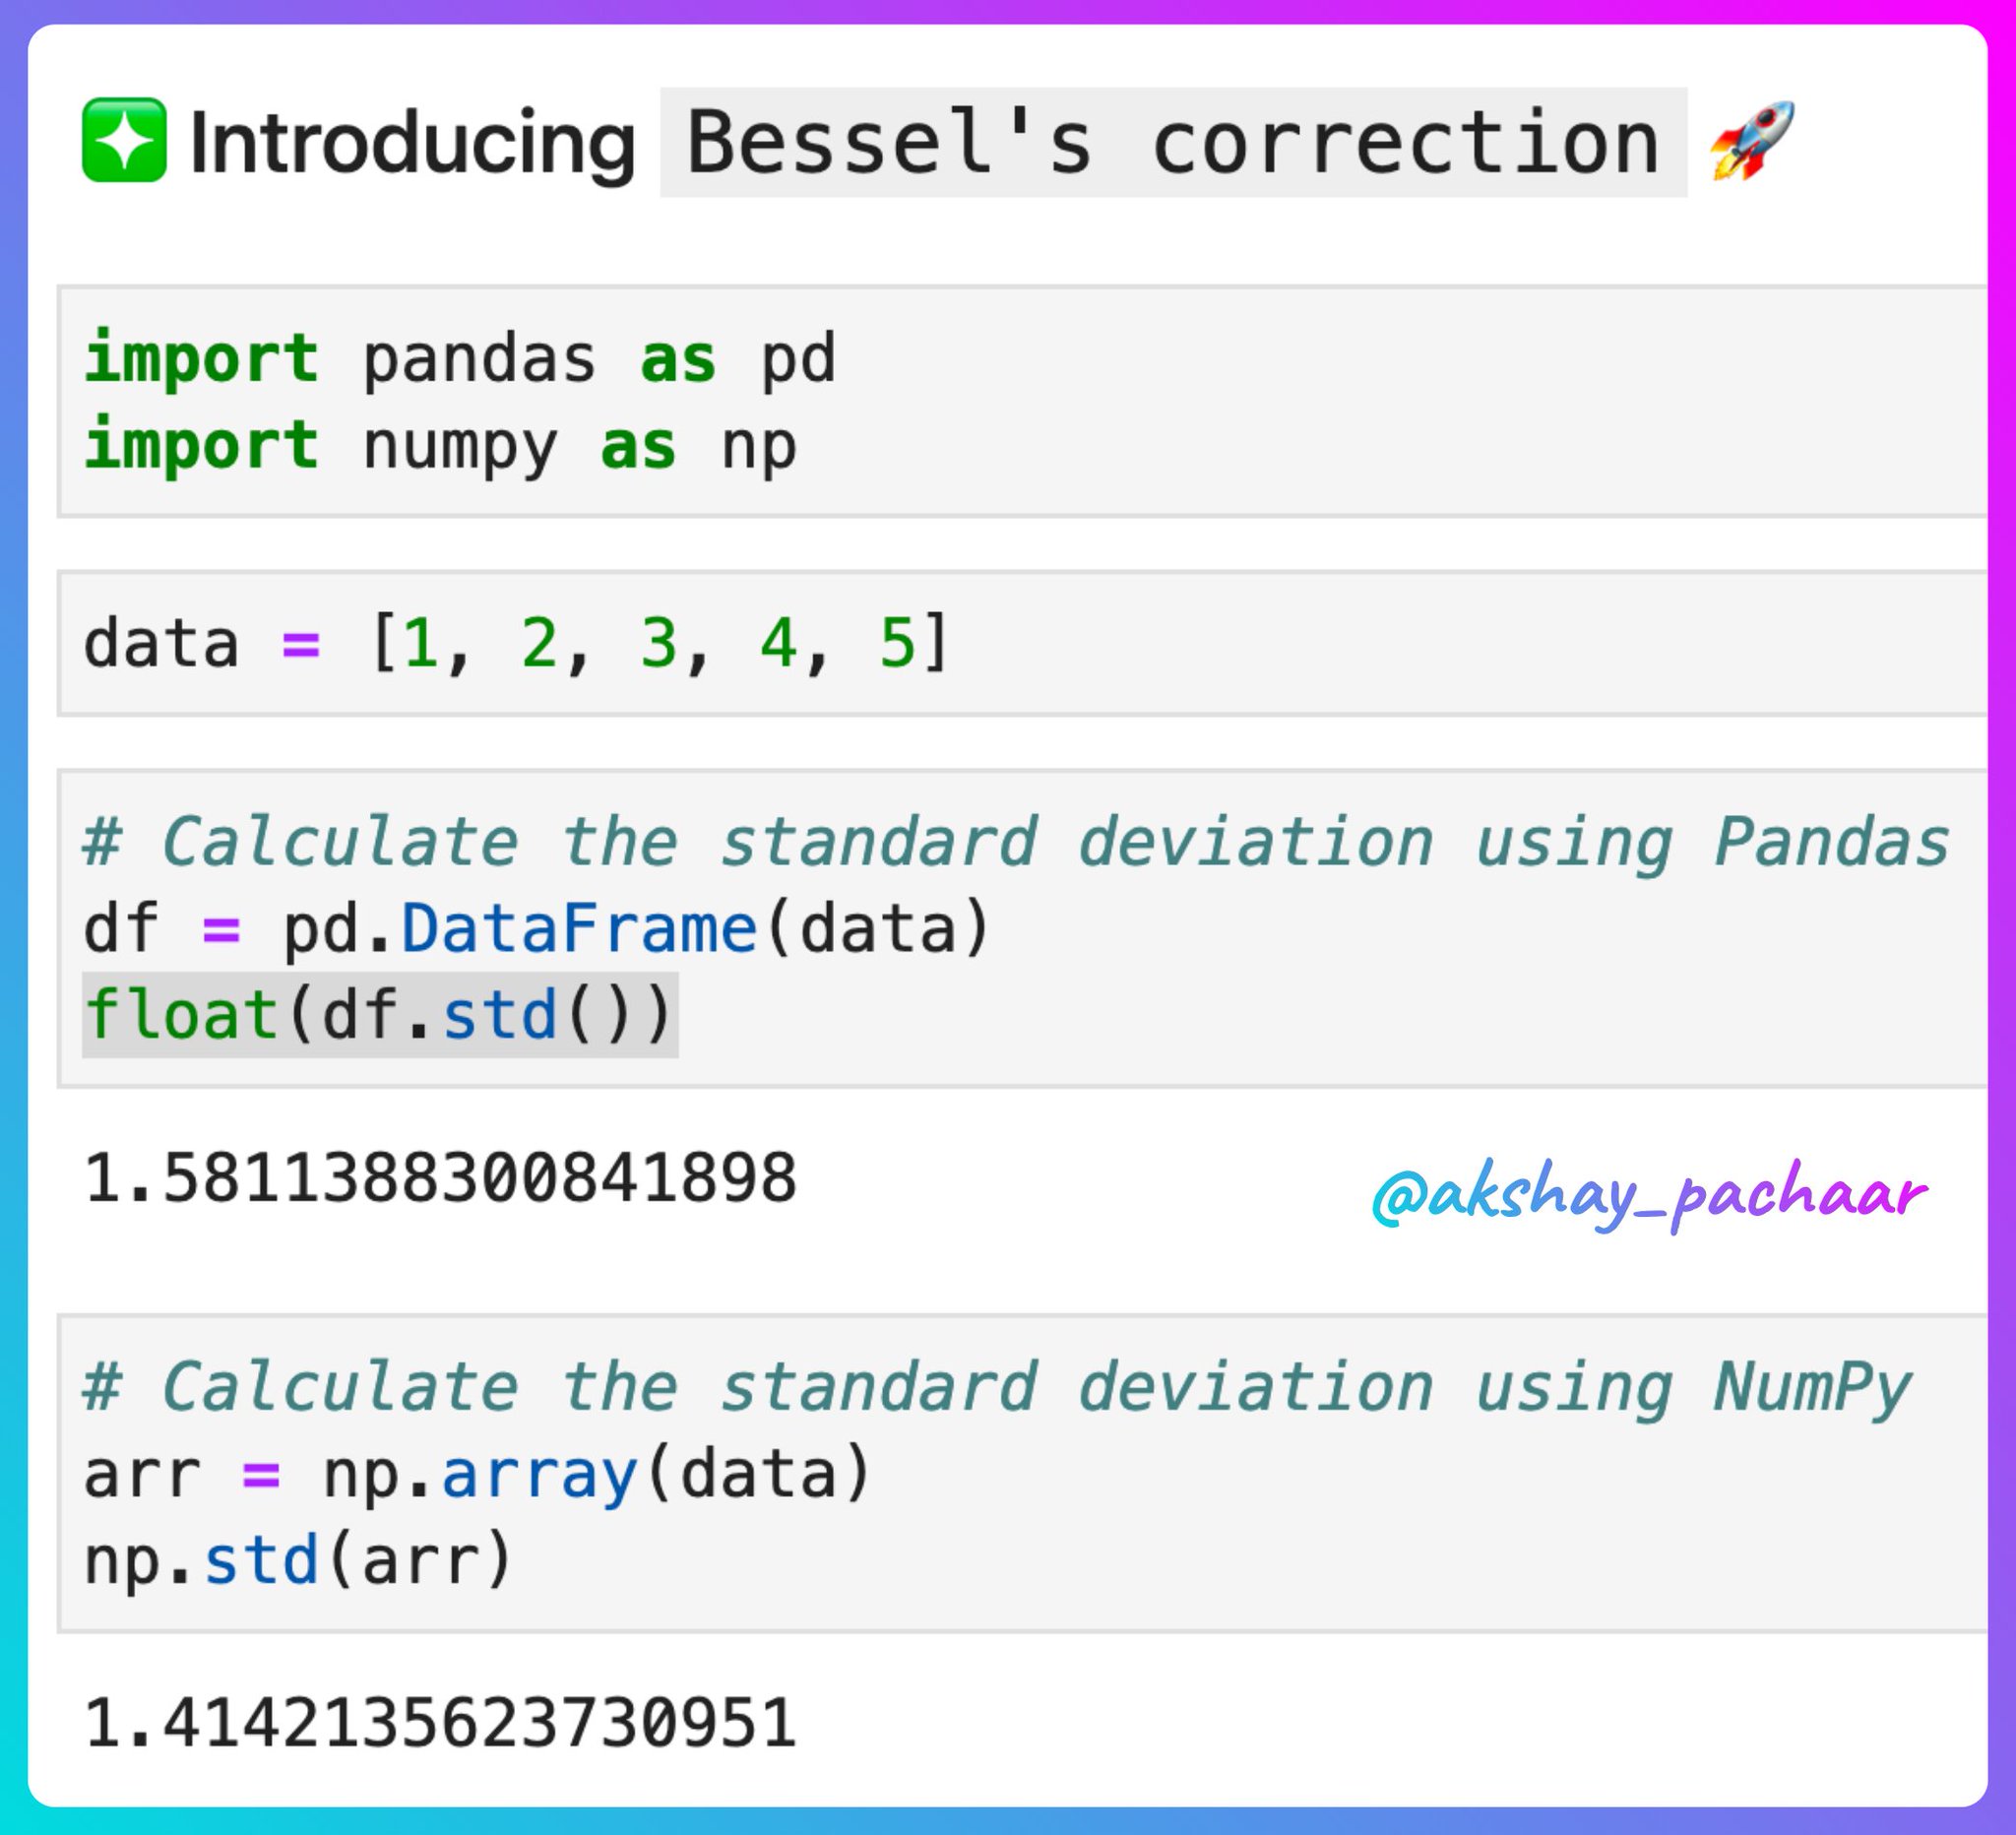2016x1835 pixels.
Task: Click the green sparkle icon in title
Action: (124, 140)
